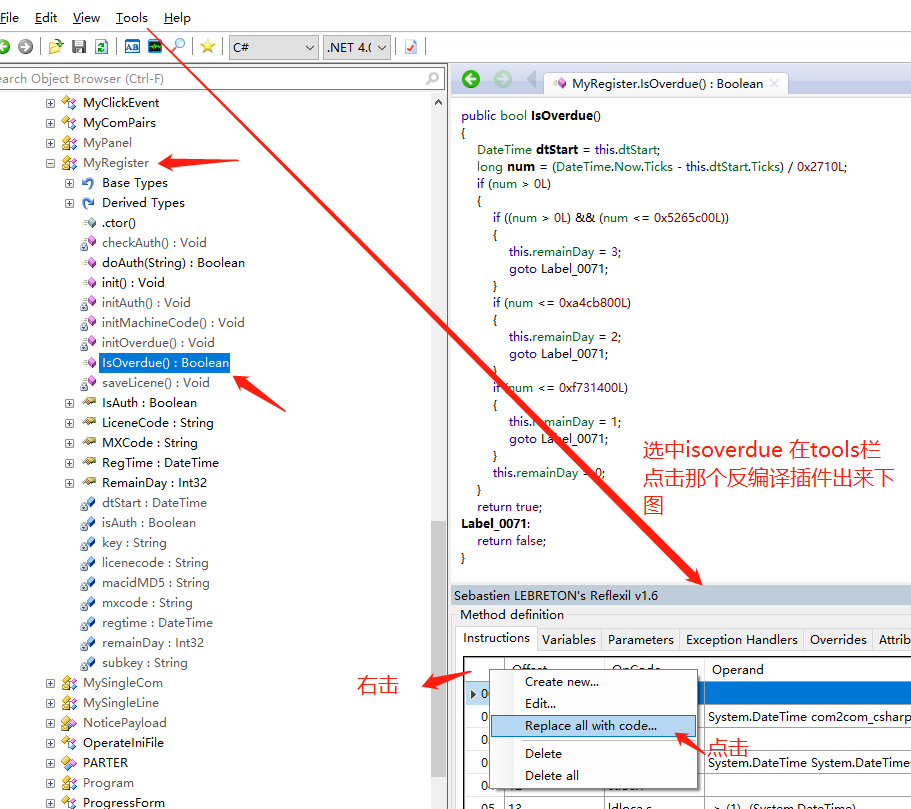
Task: Click the Save floppy disk icon
Action: pyautogui.click(x=79, y=46)
